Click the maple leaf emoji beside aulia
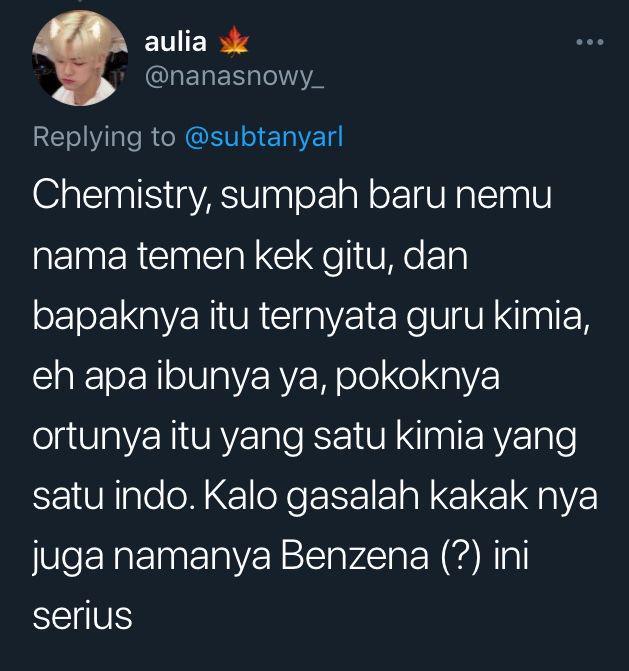The width and height of the screenshot is (629, 671). (234, 41)
